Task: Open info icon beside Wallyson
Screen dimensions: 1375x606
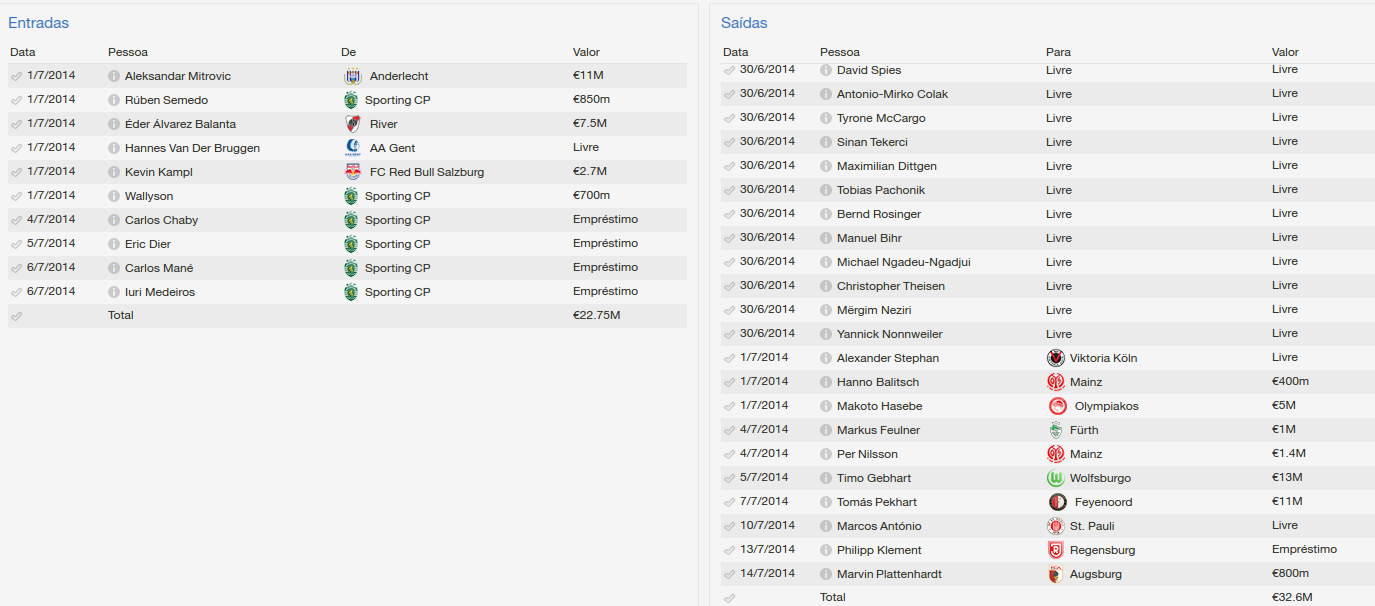Action: [114, 196]
